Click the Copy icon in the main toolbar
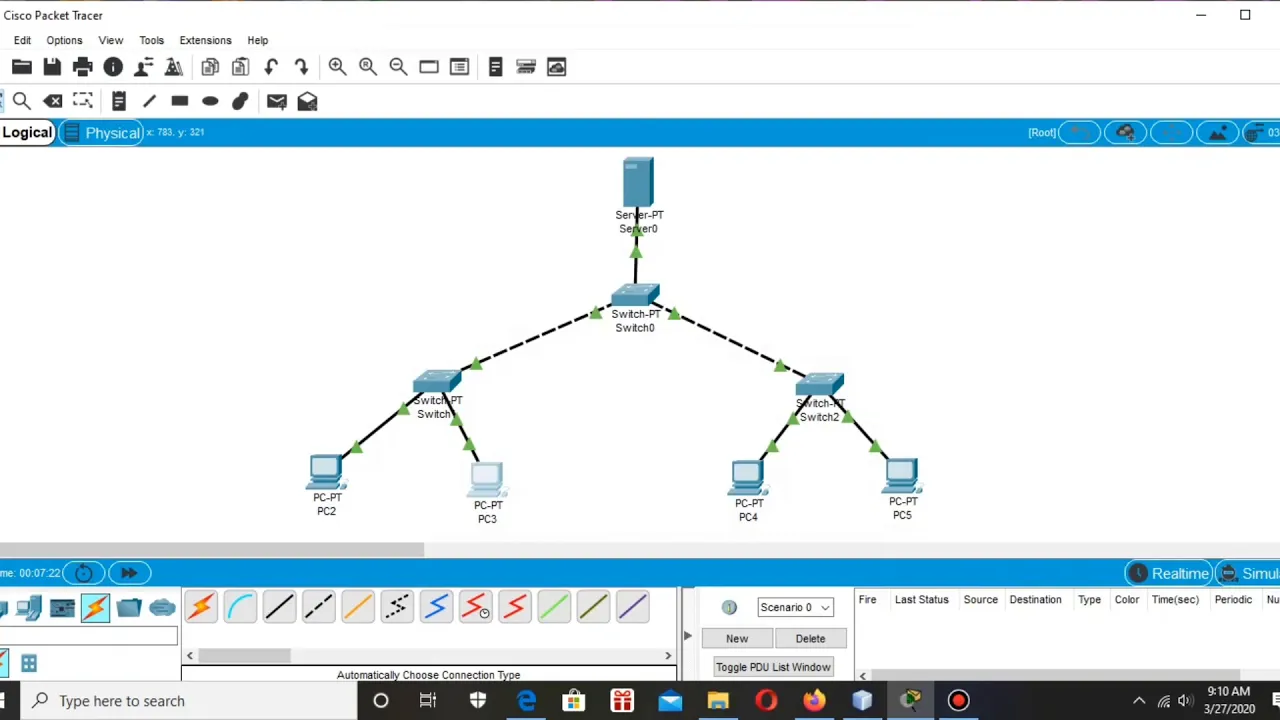The width and height of the screenshot is (1280, 720). pyautogui.click(x=210, y=67)
